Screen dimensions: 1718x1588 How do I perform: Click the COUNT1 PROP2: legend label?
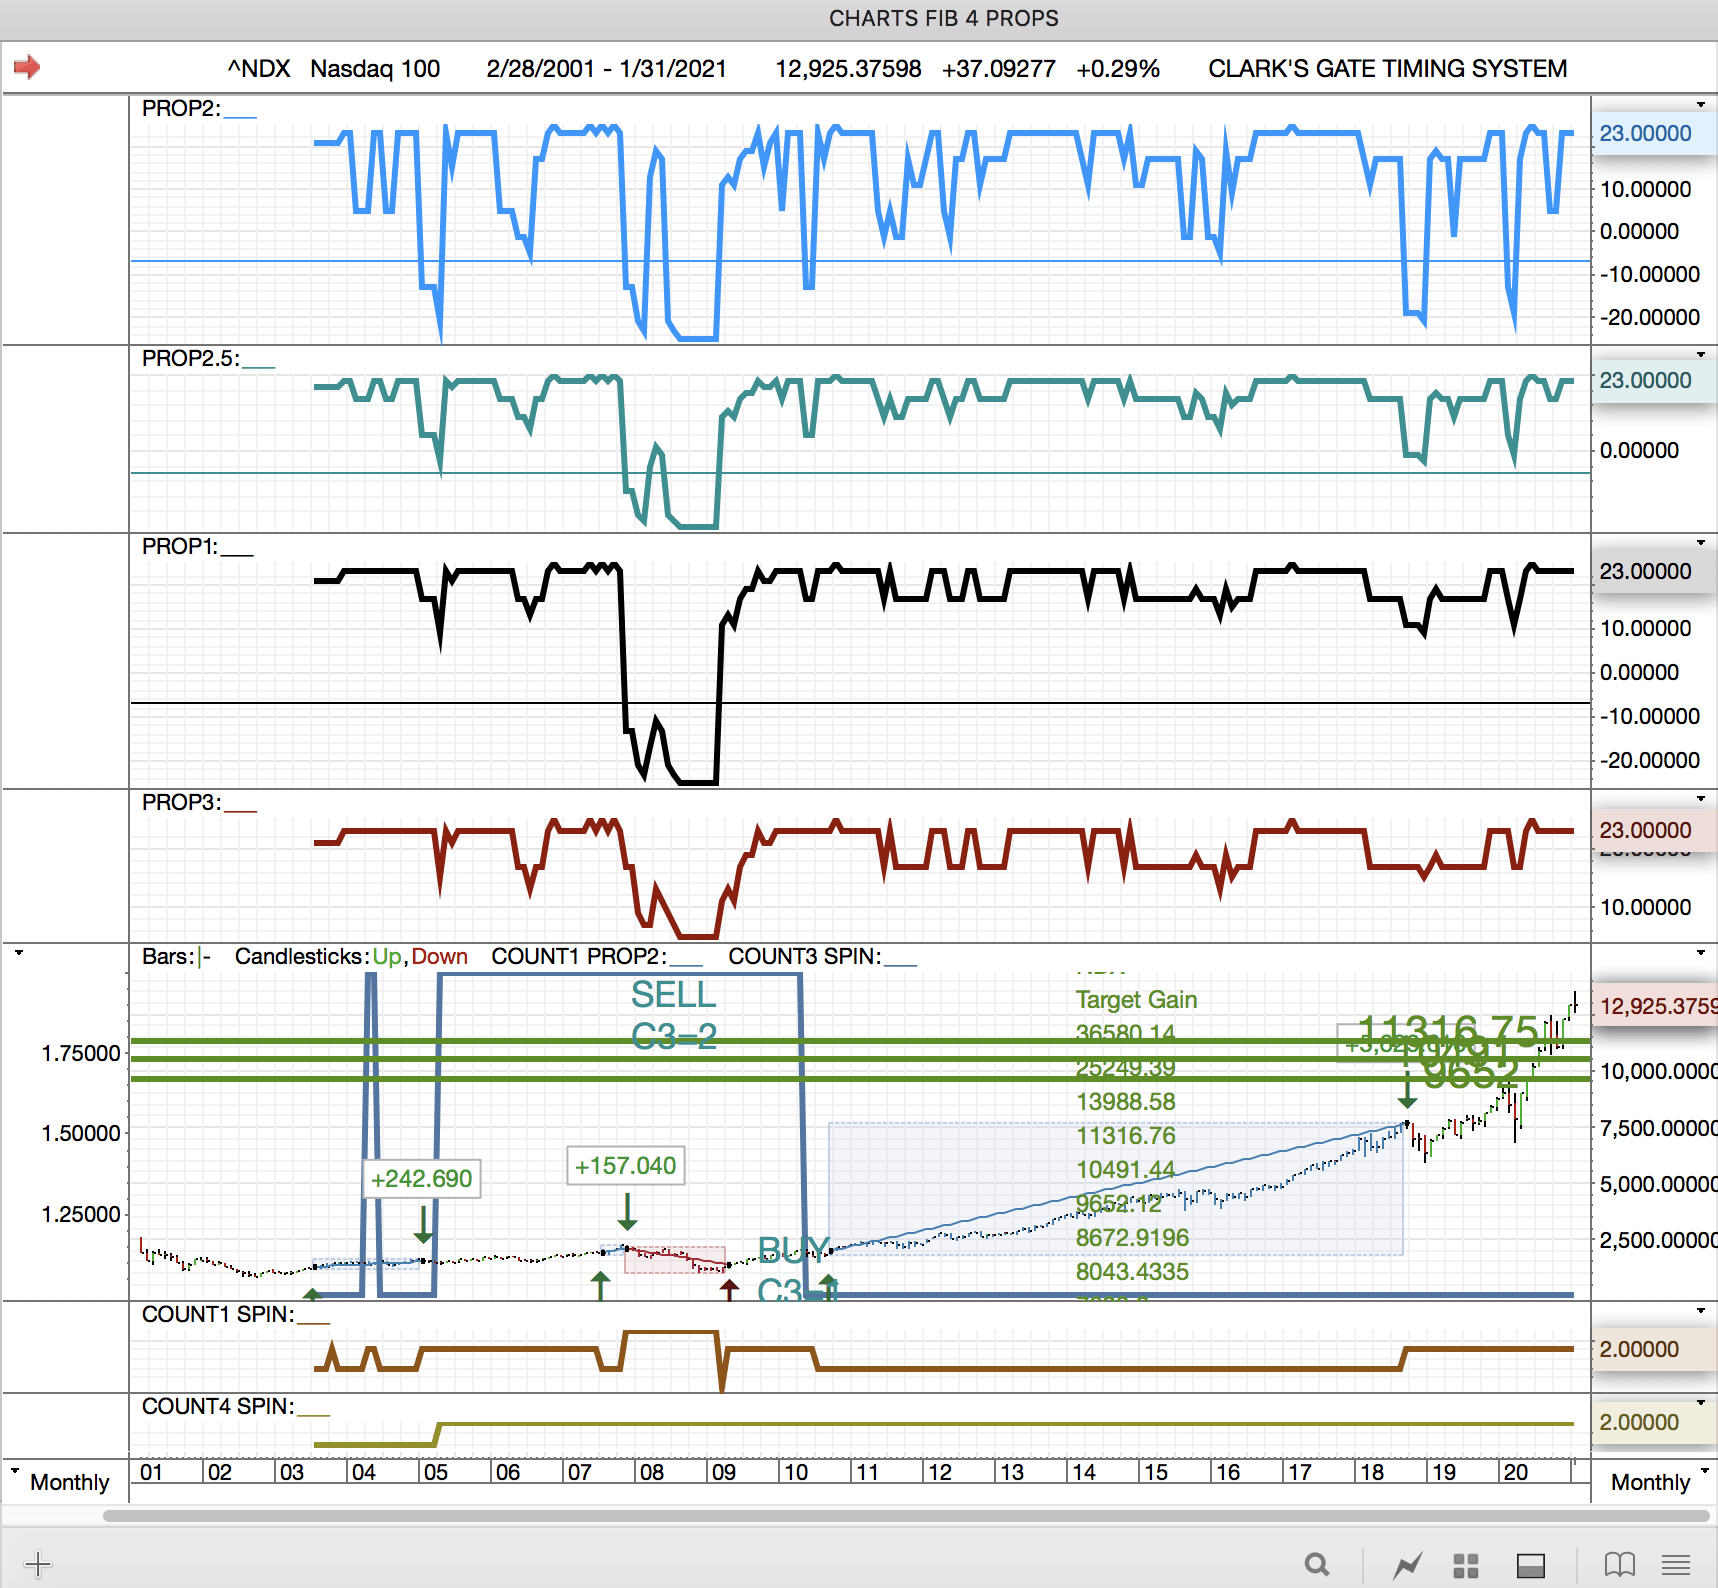(x=579, y=956)
